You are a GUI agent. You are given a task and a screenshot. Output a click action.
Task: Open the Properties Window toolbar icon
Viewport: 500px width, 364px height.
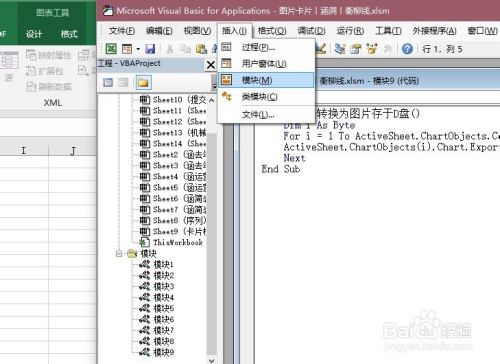[356, 49]
